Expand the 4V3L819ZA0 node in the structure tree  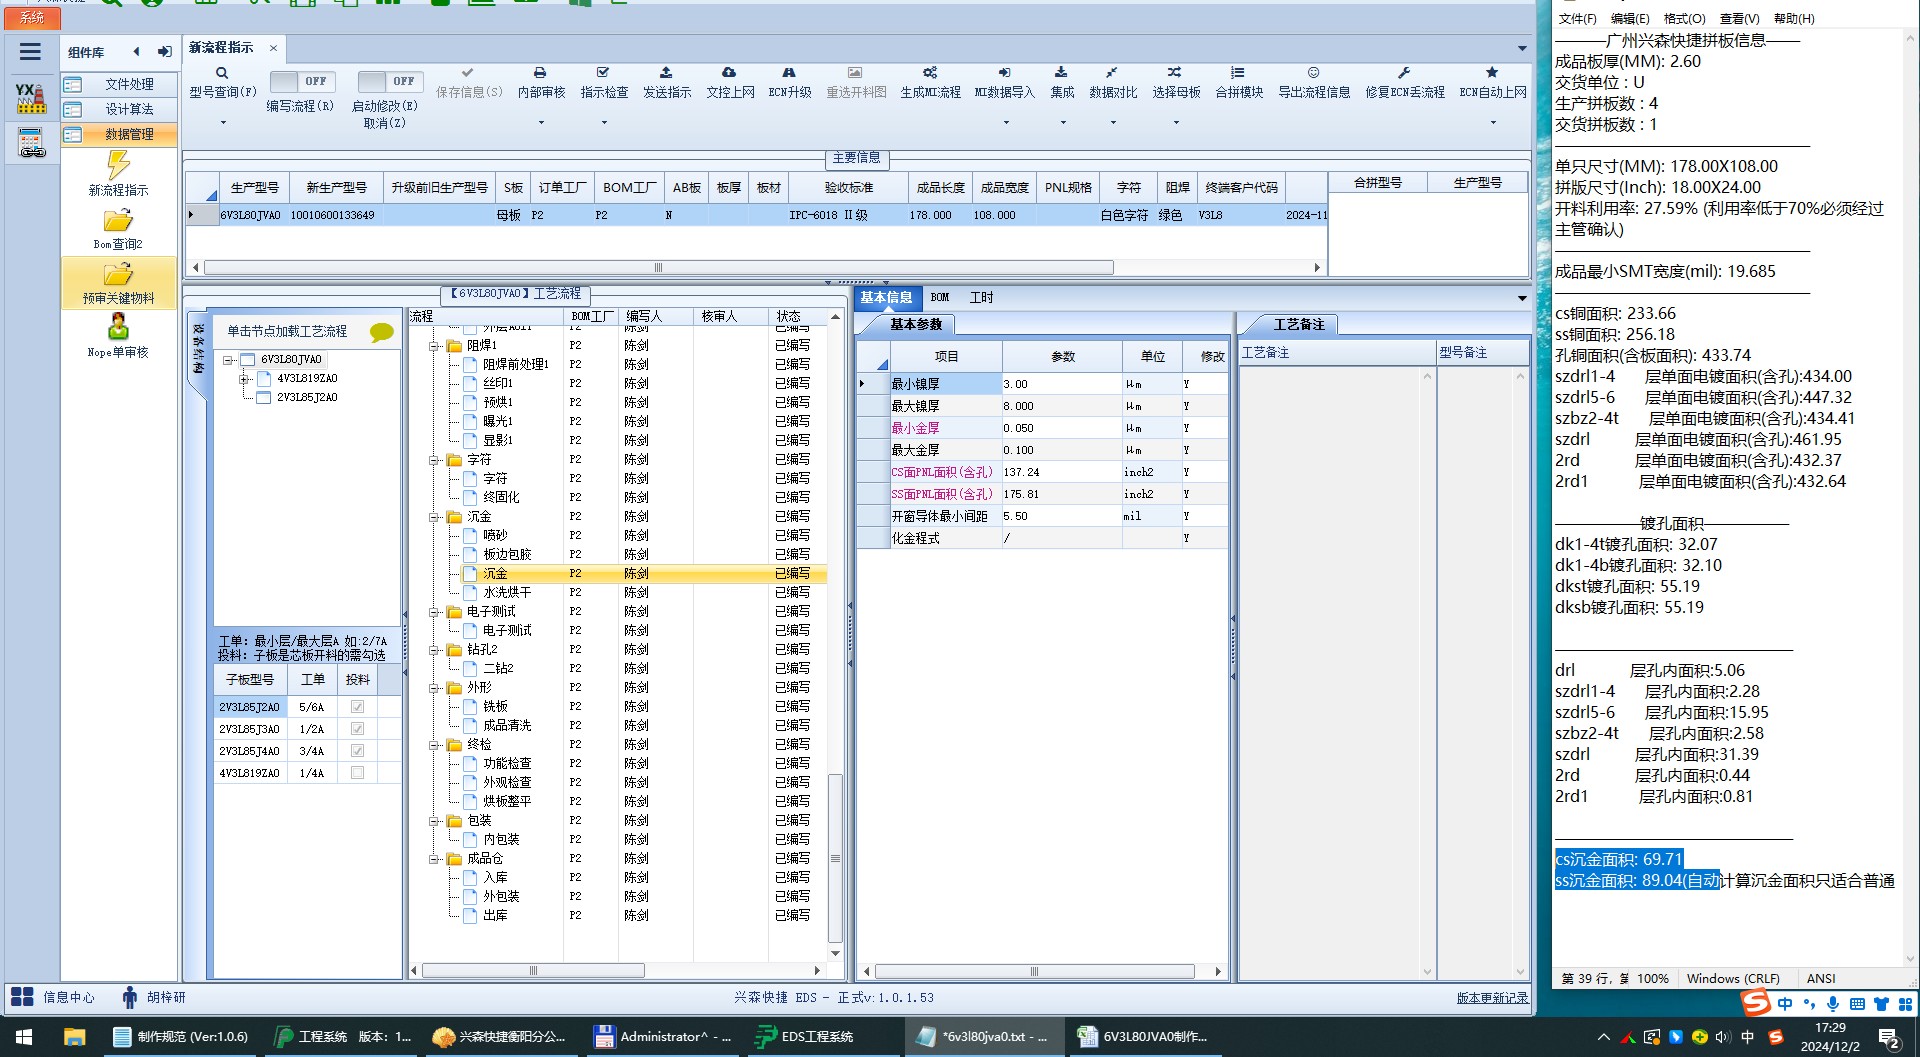tap(244, 379)
